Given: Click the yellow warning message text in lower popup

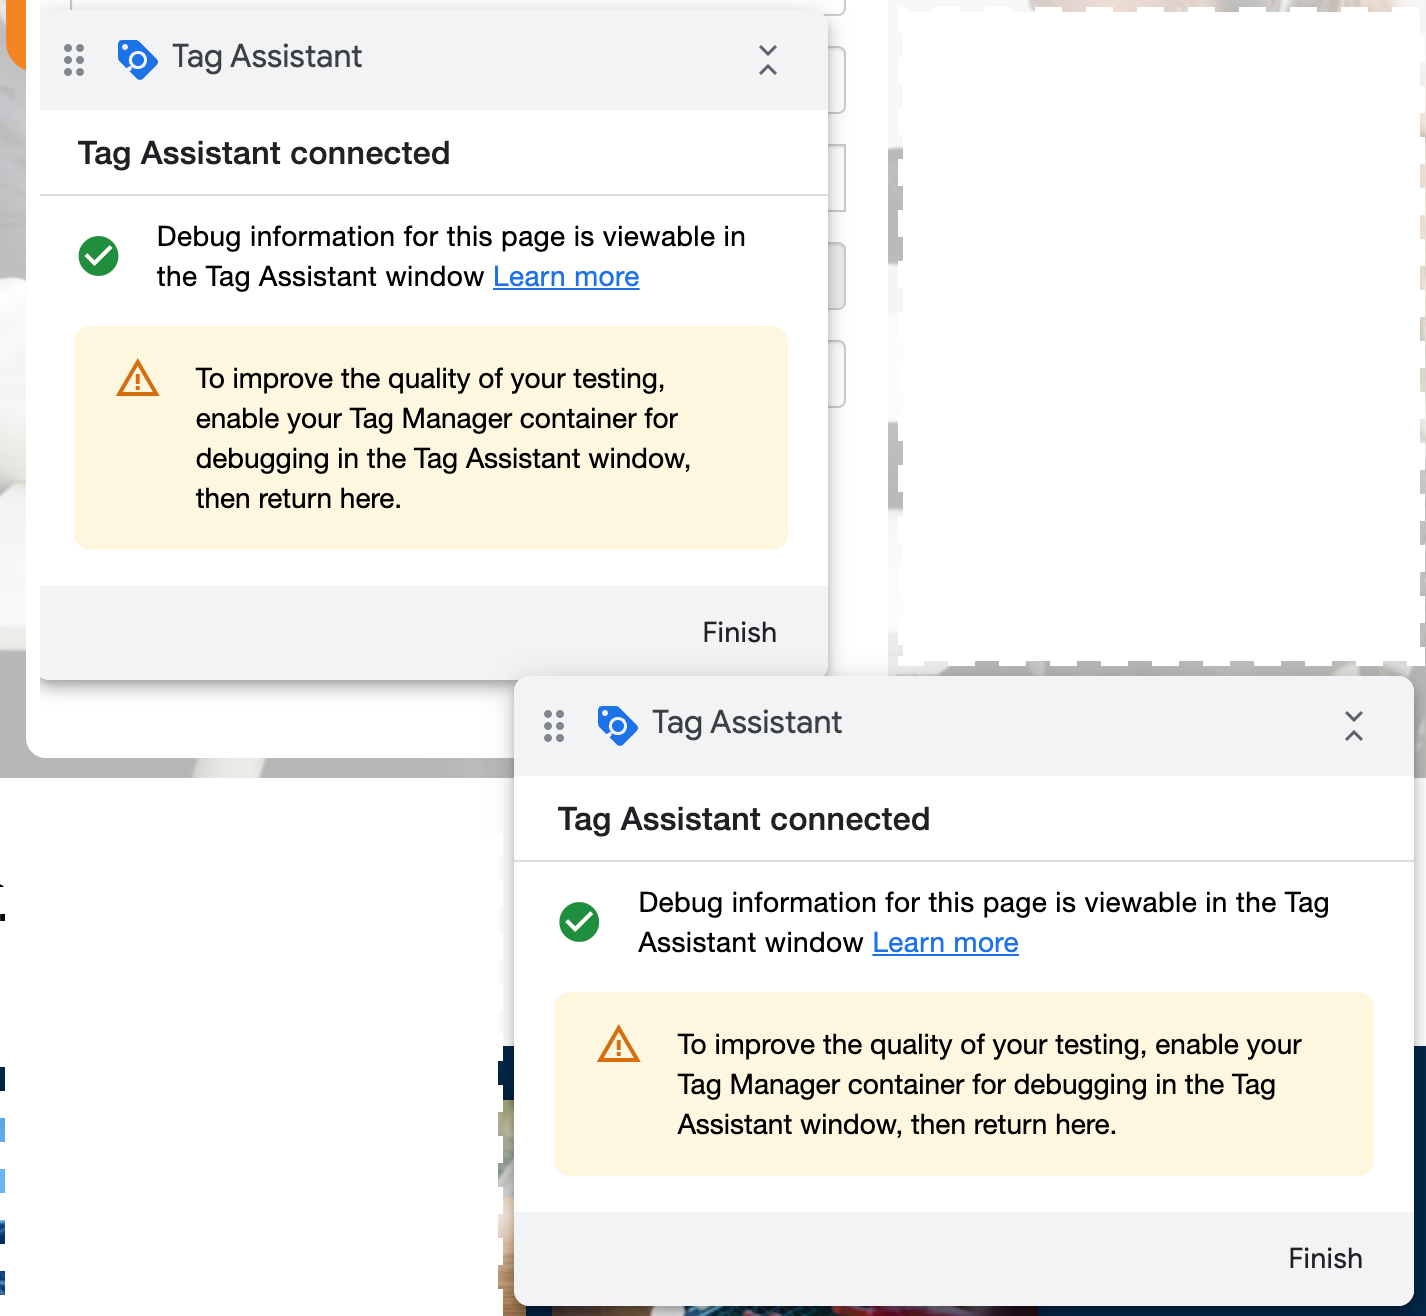Looking at the screenshot, I should pos(988,1084).
